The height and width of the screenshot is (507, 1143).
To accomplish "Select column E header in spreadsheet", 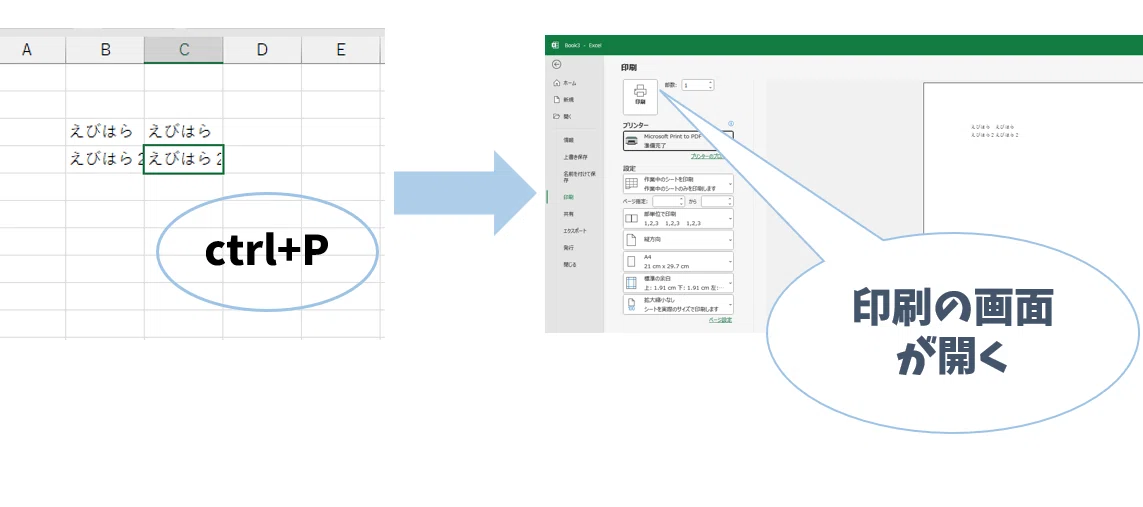I will point(340,50).
